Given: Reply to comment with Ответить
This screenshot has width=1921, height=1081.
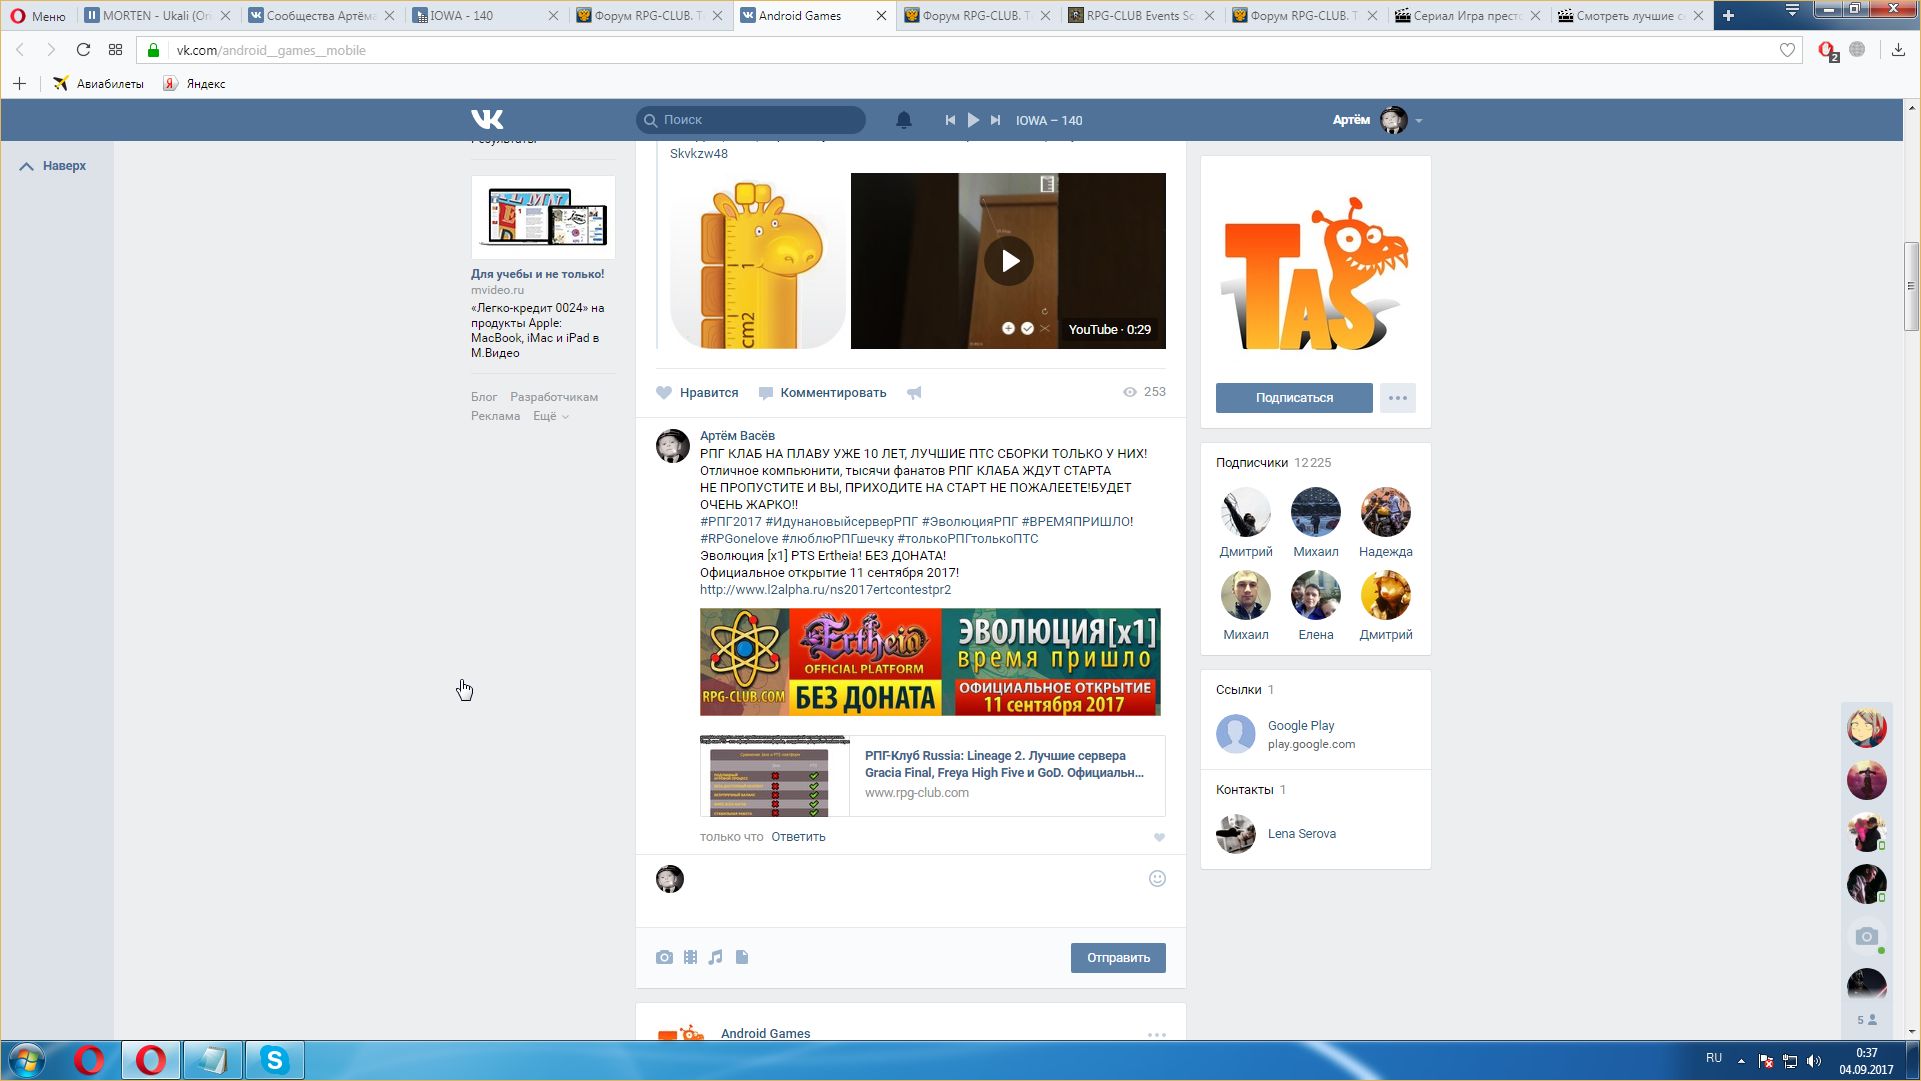Looking at the screenshot, I should click(x=798, y=837).
